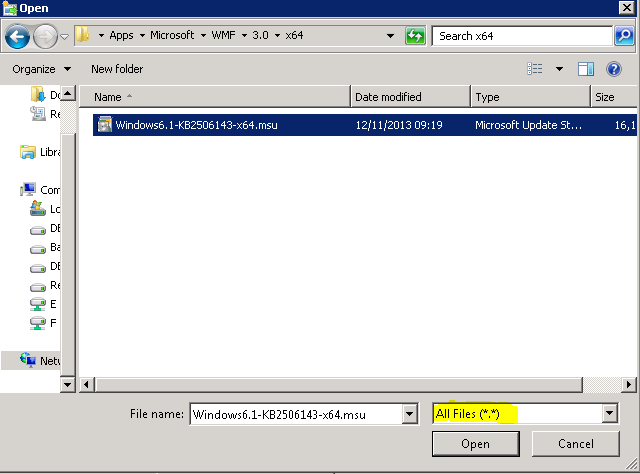
Task: Select Downloads folder icon in sidebar
Action: coord(38,94)
